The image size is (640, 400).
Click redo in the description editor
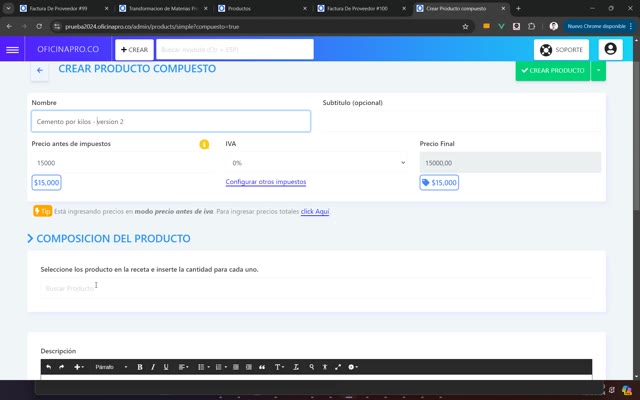62,367
